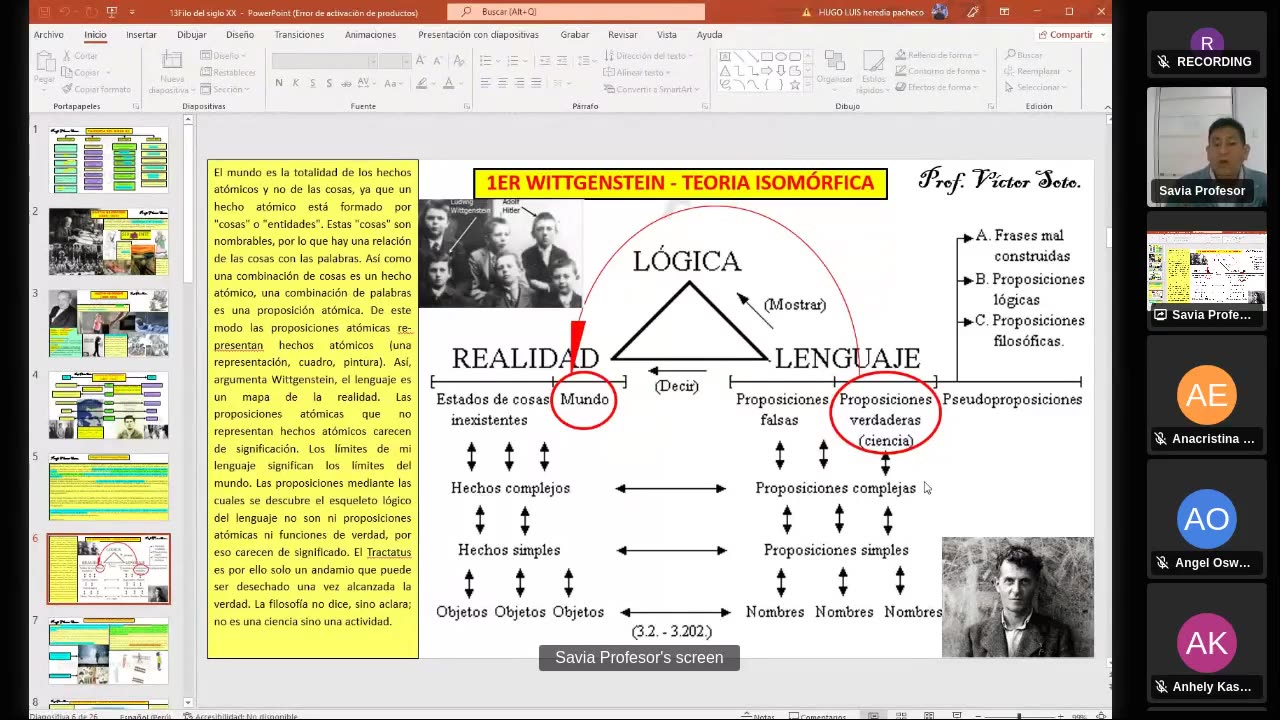Click the Buscar magnifier in Edición group

point(1011,55)
